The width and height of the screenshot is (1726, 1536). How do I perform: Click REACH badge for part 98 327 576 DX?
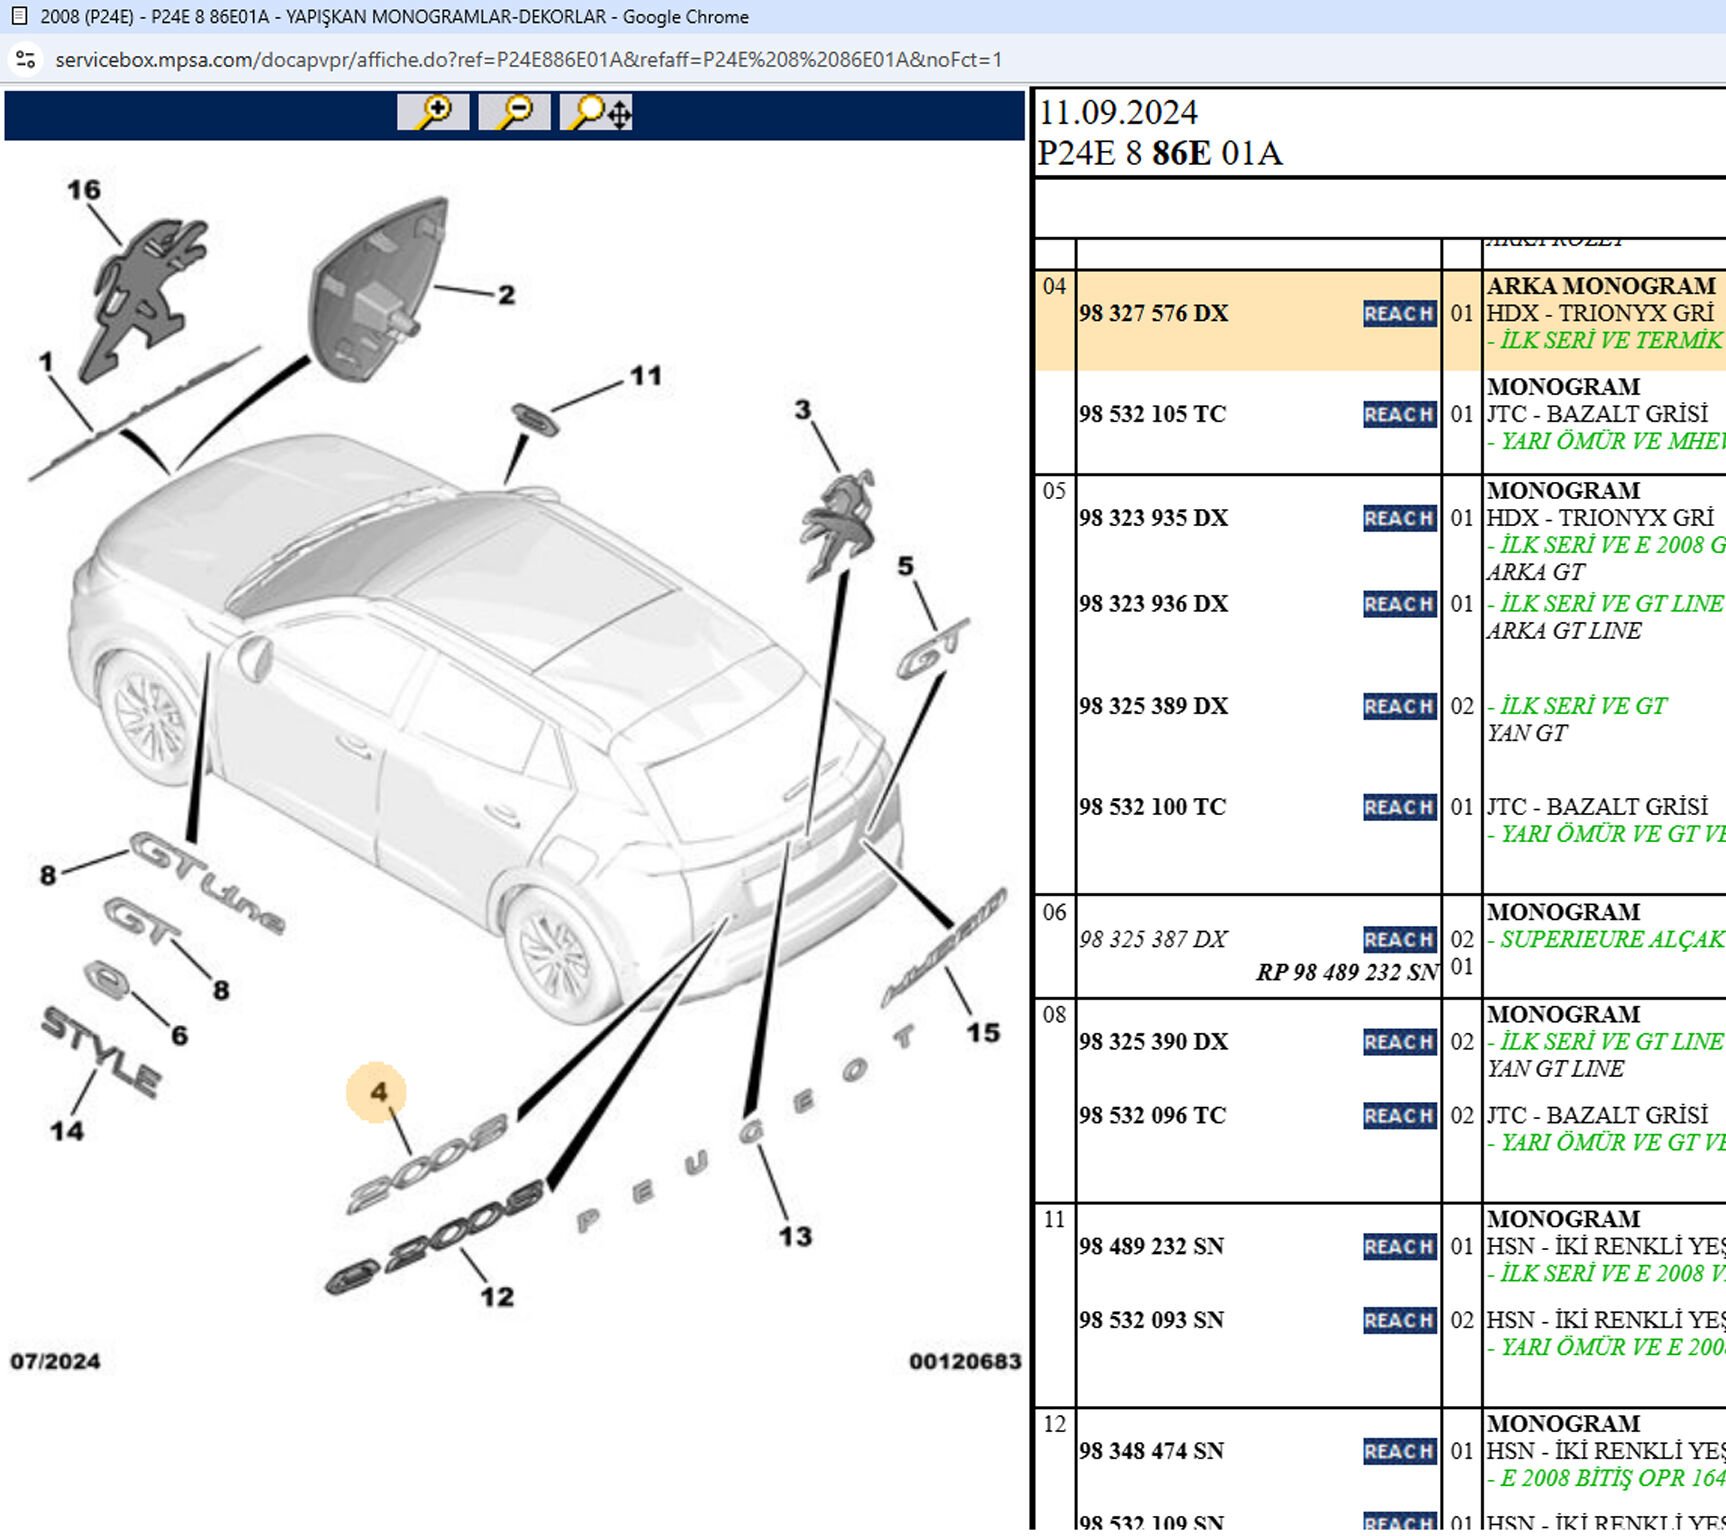tap(1399, 314)
